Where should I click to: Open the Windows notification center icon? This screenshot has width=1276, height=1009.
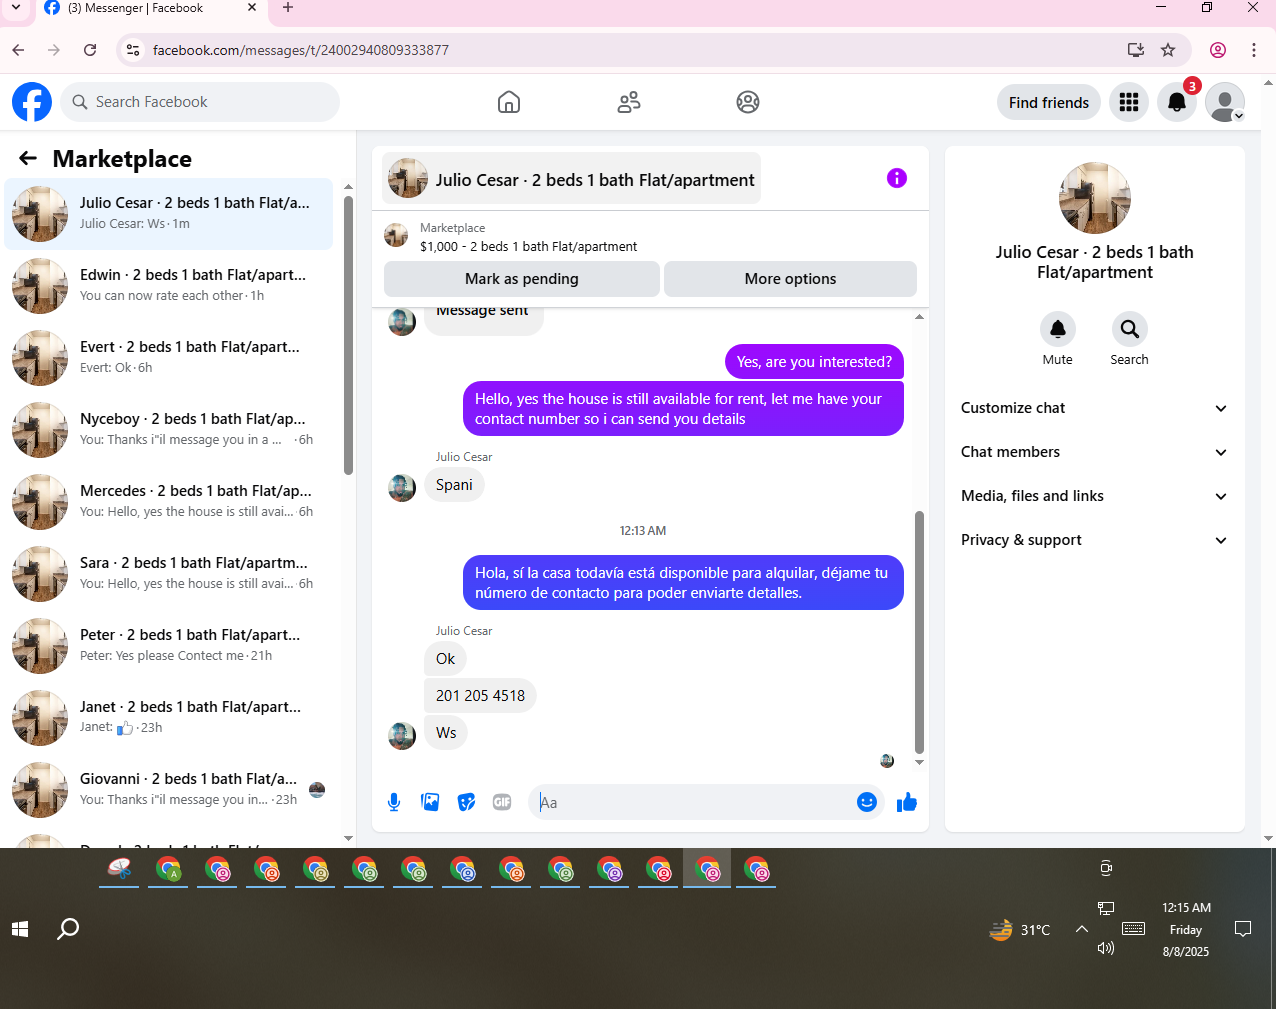point(1243,929)
